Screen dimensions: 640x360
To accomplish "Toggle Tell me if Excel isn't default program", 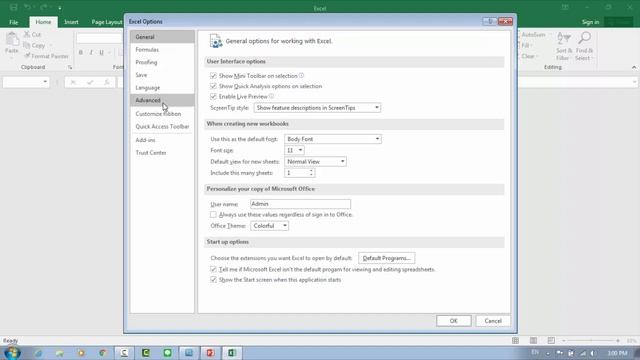I will click(213, 269).
